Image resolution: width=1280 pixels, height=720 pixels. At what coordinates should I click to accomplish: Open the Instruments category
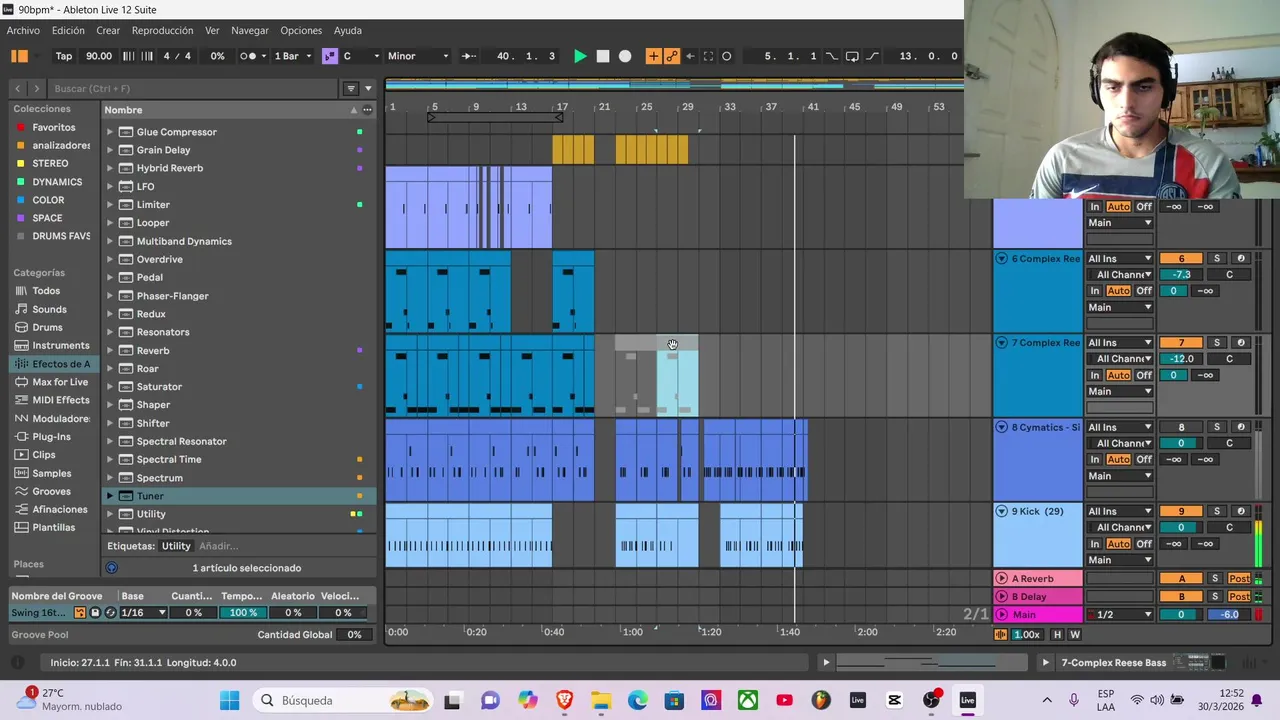pyautogui.click(x=60, y=345)
